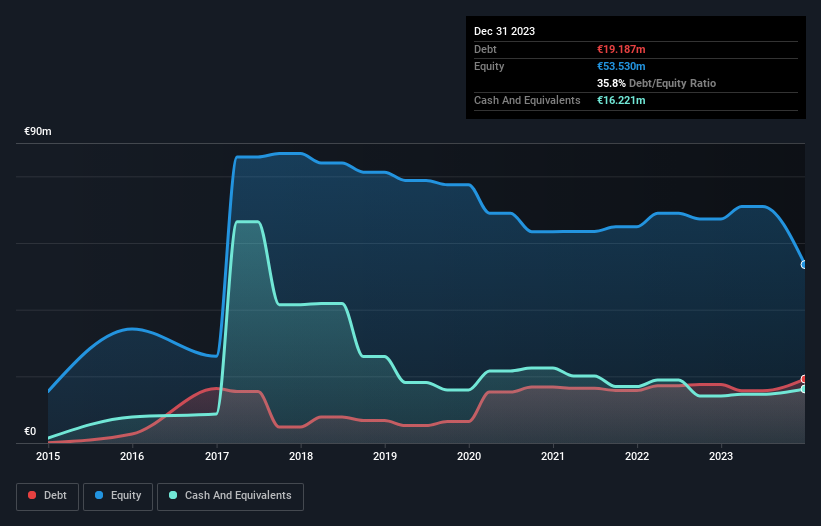Click the €0 y-axis label
The height and width of the screenshot is (526, 821).
click(30, 431)
